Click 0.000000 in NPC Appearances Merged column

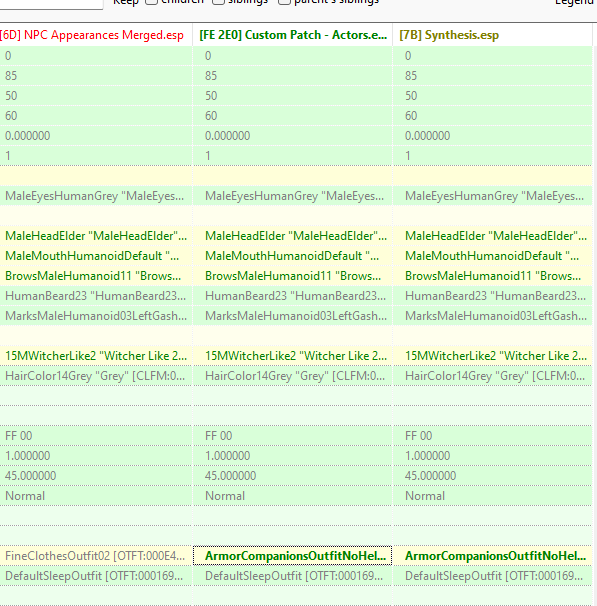point(96,136)
